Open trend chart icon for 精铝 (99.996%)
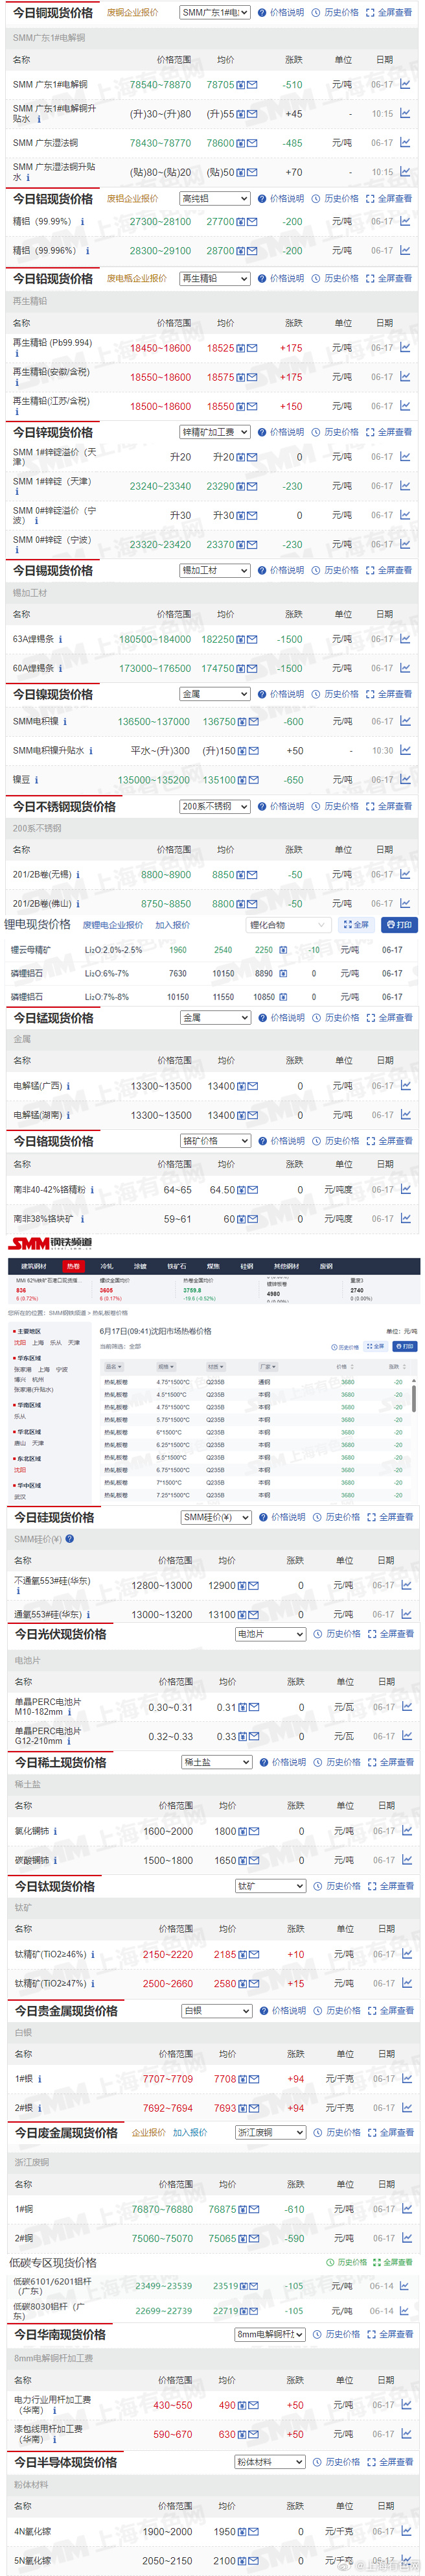425x2576 pixels. (x=405, y=250)
